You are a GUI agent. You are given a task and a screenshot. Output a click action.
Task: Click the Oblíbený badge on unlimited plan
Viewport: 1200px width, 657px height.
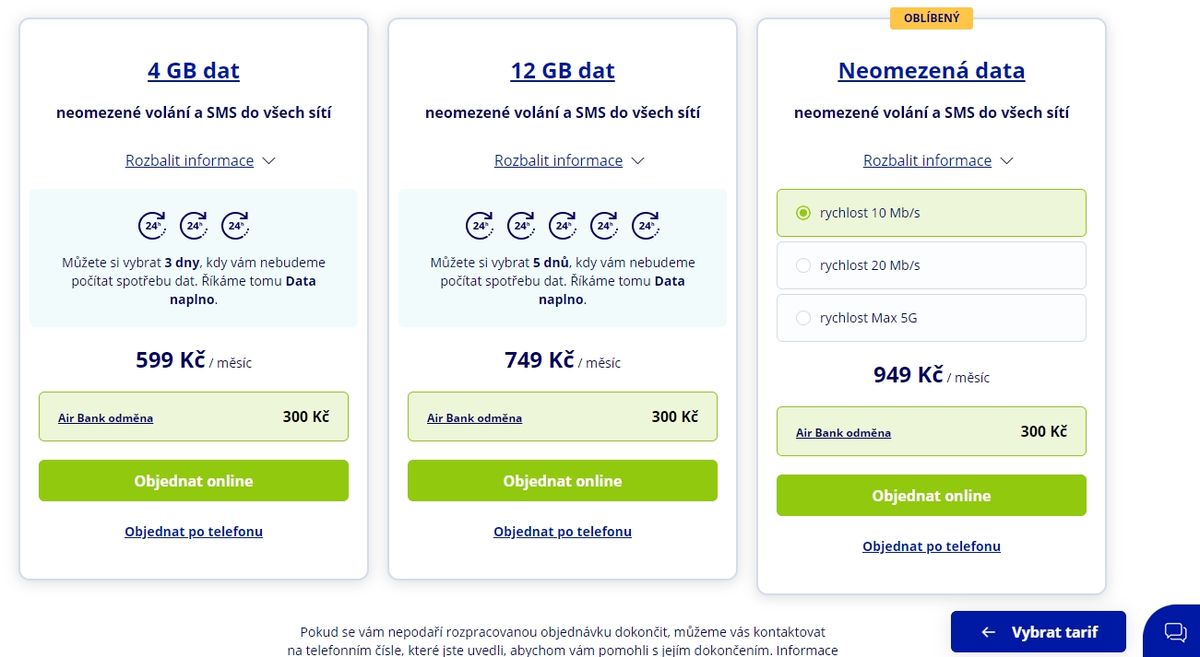931,18
